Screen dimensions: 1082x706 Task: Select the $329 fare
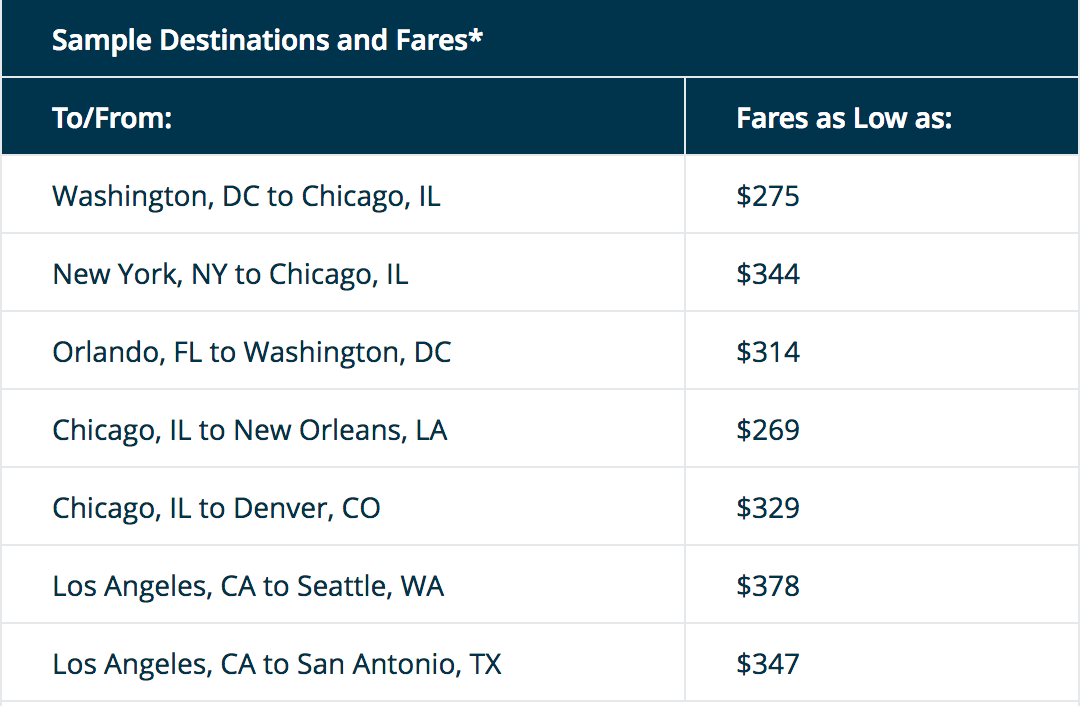tap(768, 508)
